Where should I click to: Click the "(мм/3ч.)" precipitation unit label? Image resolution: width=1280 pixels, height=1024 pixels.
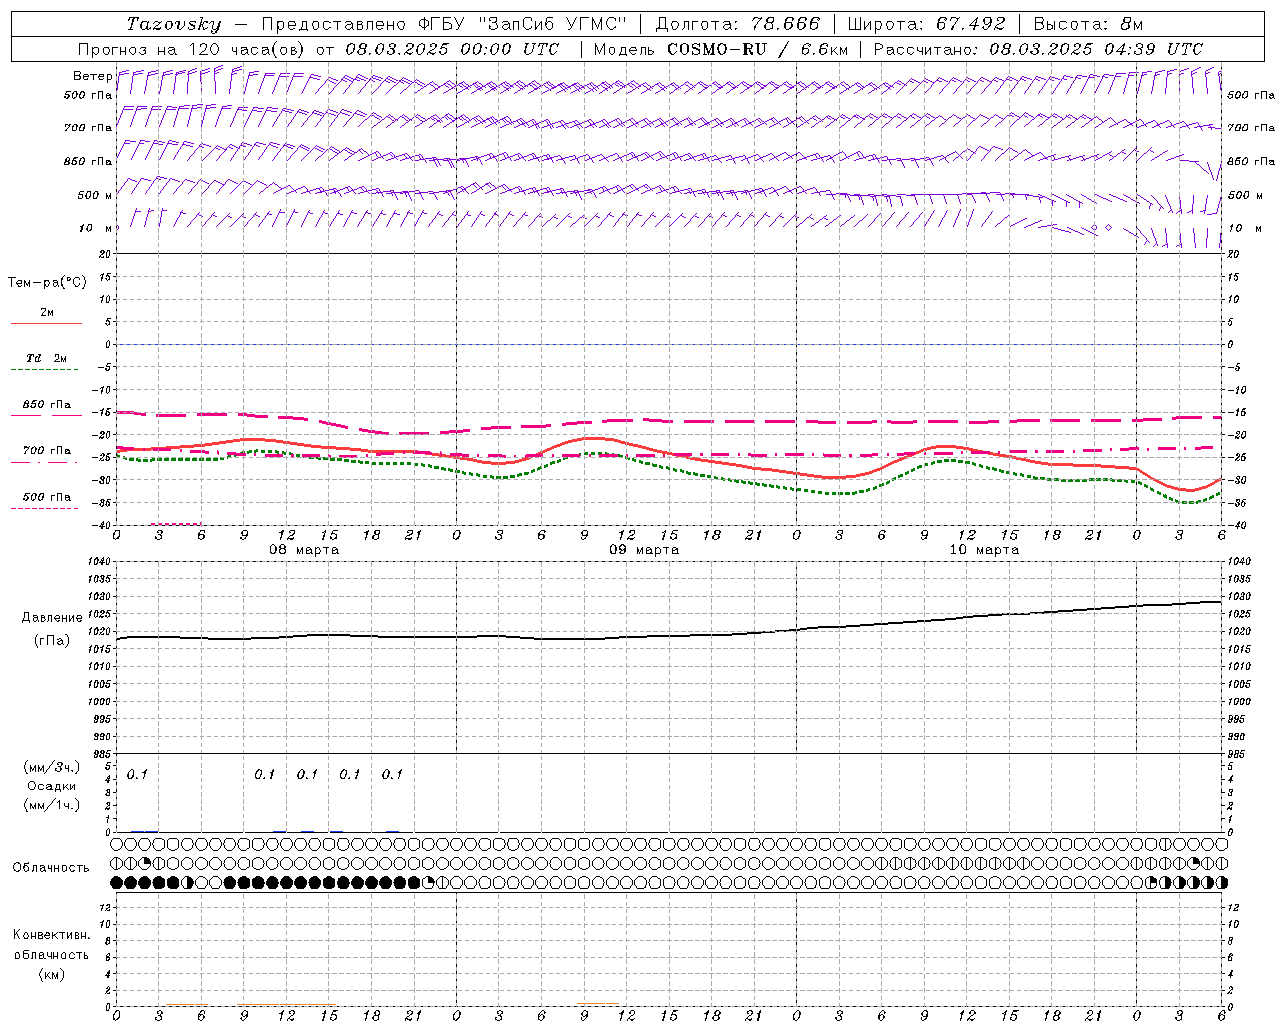[x=52, y=767]
